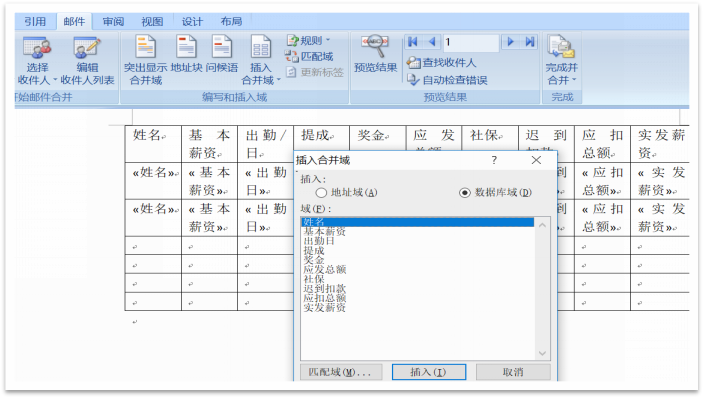Select 基本薪资 in the field list

(324, 231)
